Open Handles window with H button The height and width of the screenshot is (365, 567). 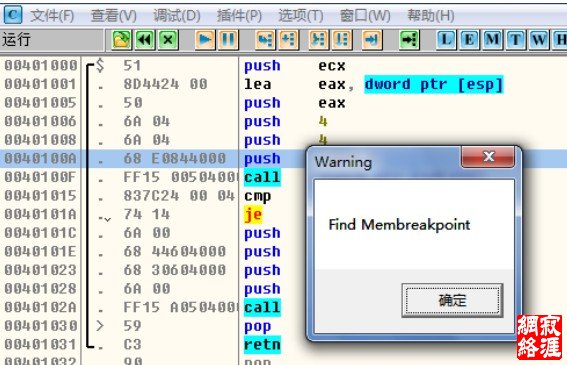560,39
